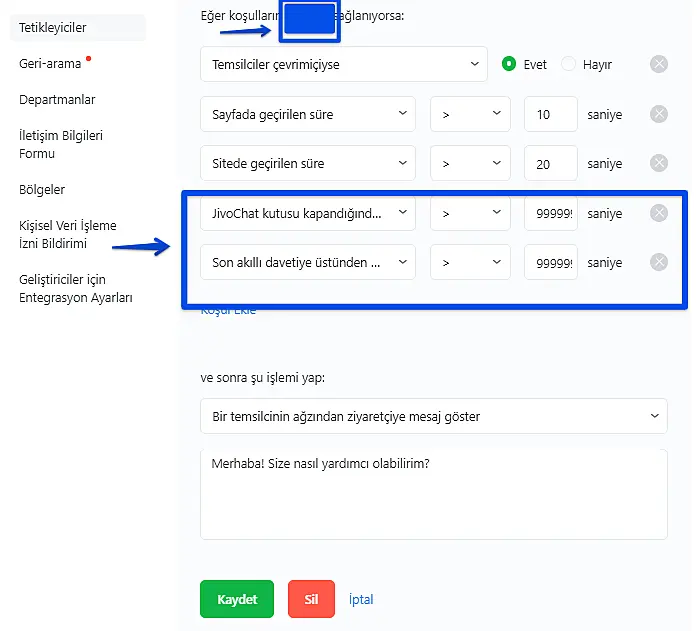Open operator dropdown for Sitede geçirilen süre

470,163
